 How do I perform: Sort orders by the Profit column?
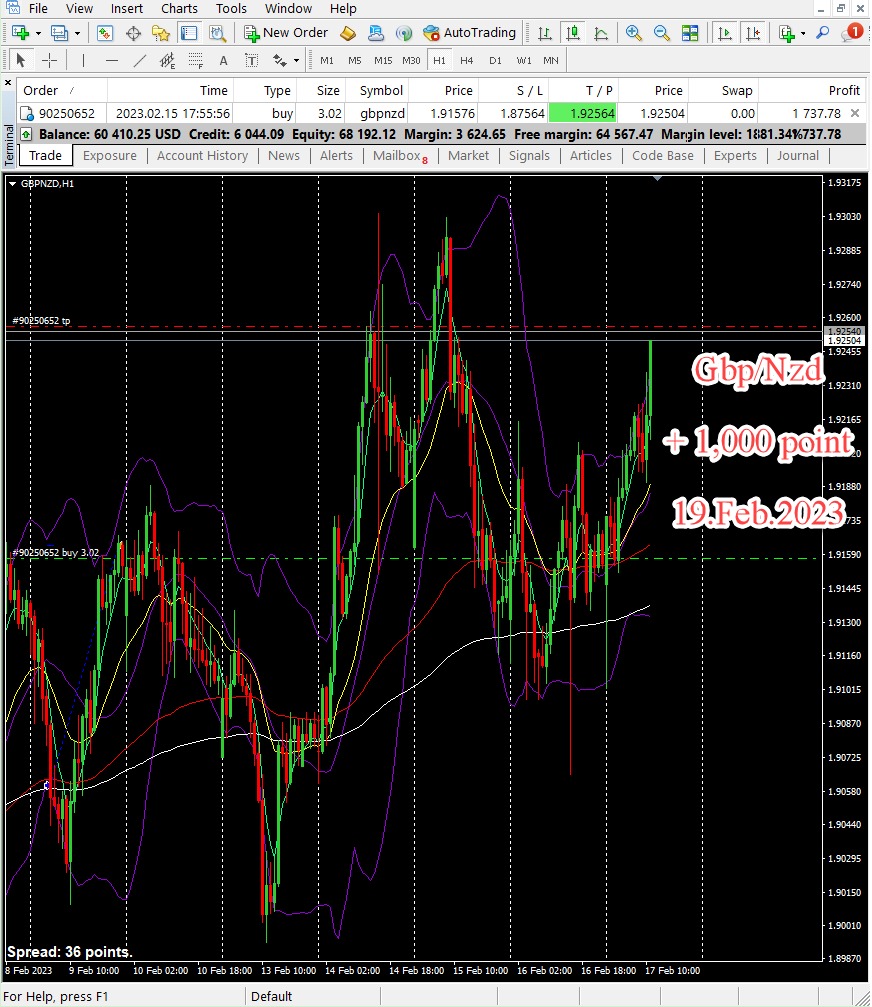click(813, 91)
